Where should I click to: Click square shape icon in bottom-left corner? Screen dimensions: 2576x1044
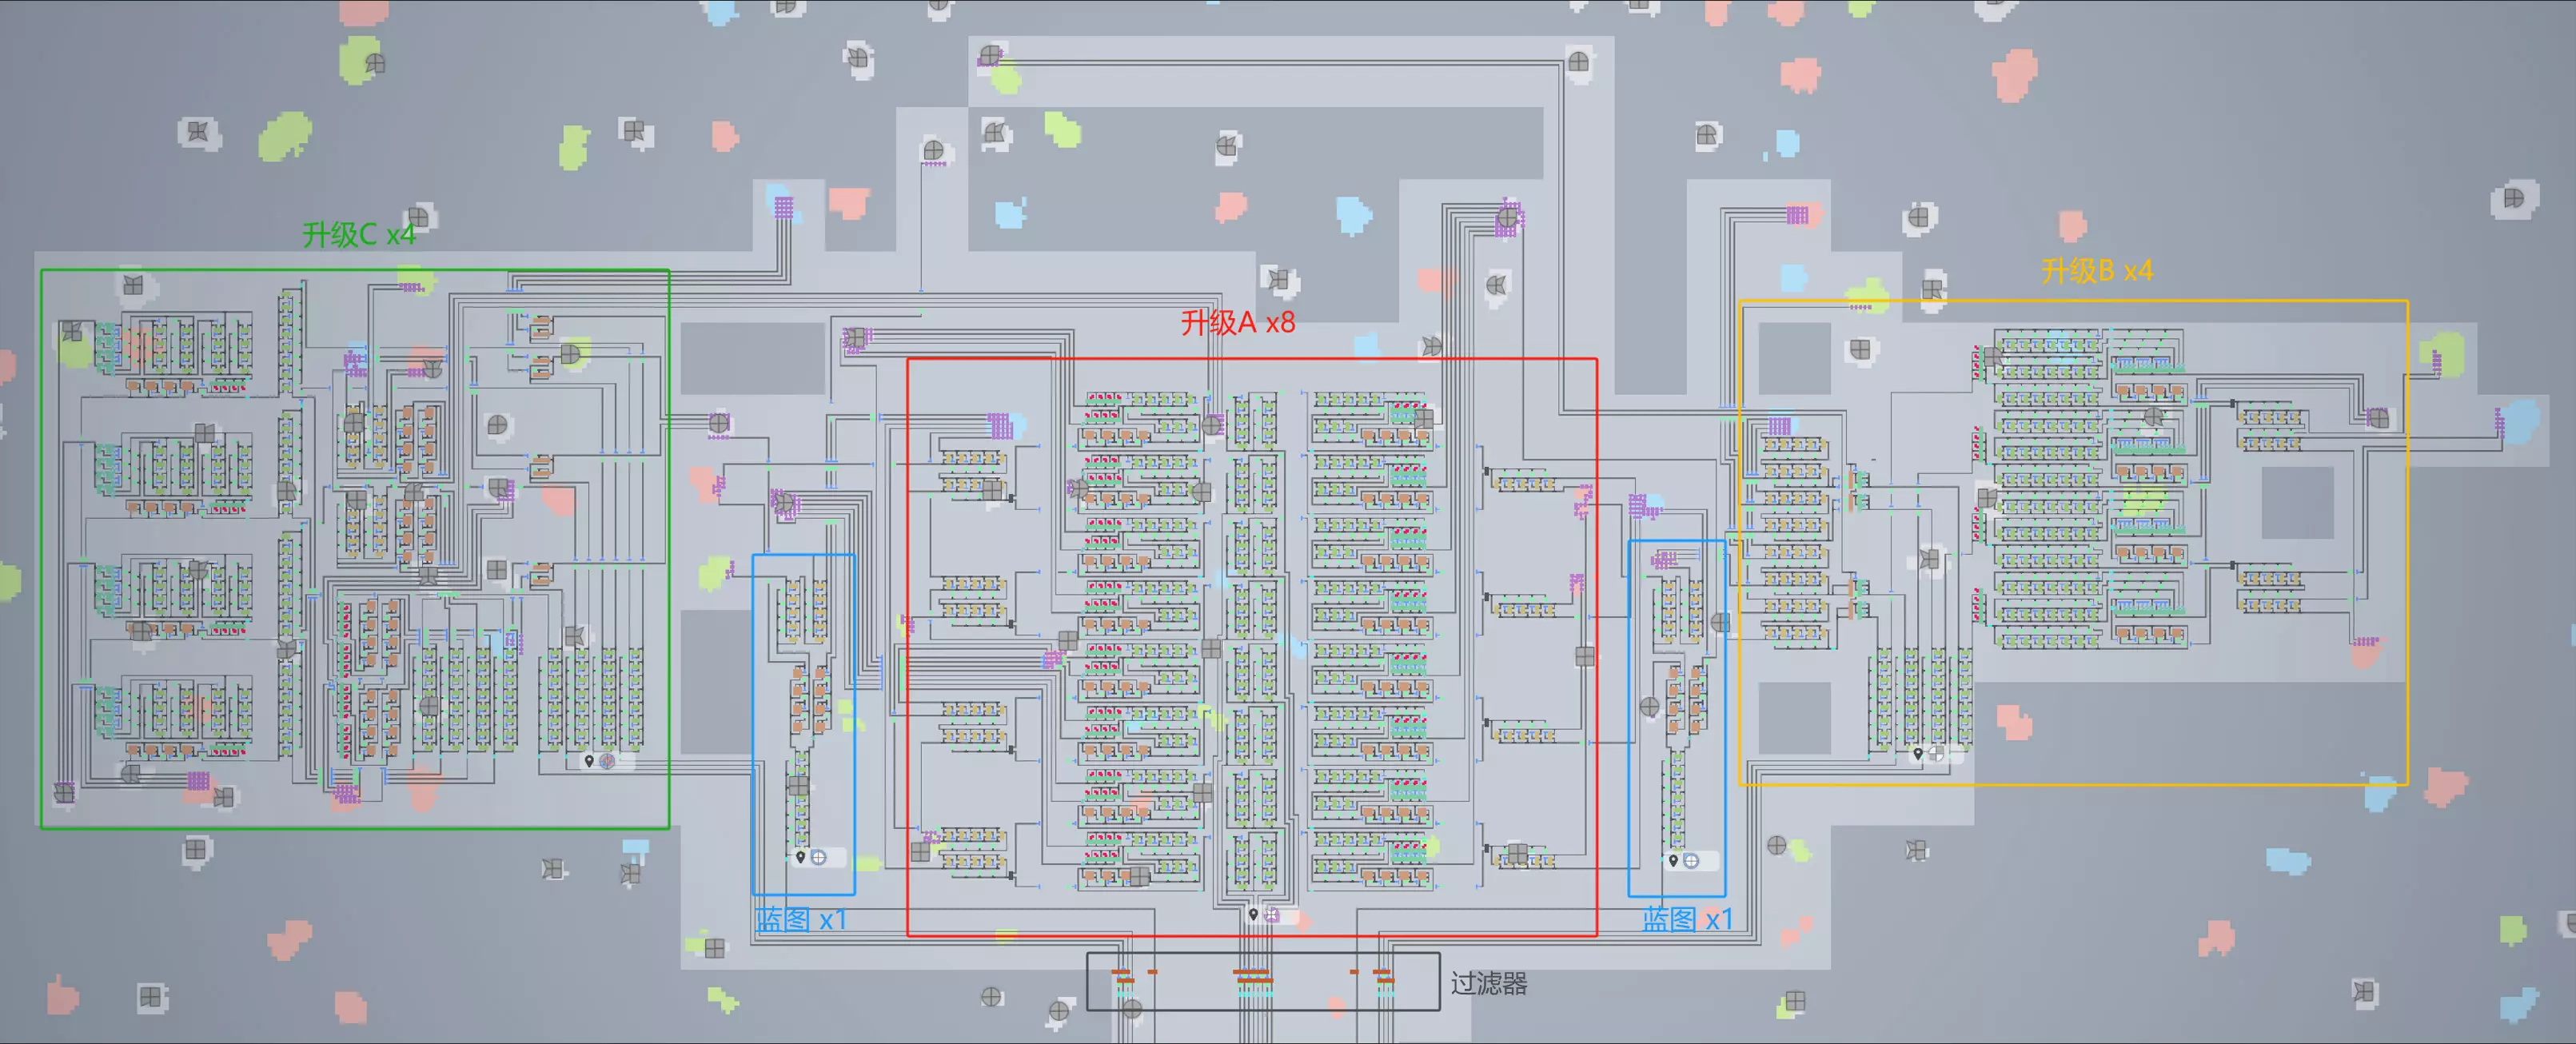coord(150,997)
